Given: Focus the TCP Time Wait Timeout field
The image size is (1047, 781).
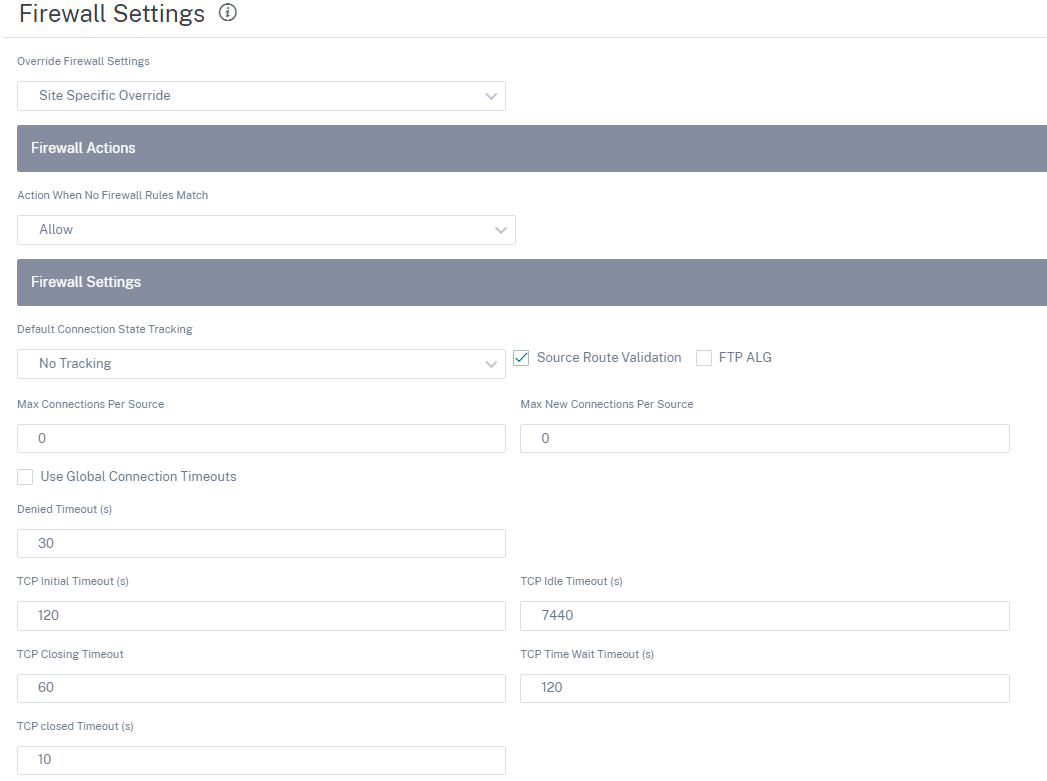Looking at the screenshot, I should [765, 688].
